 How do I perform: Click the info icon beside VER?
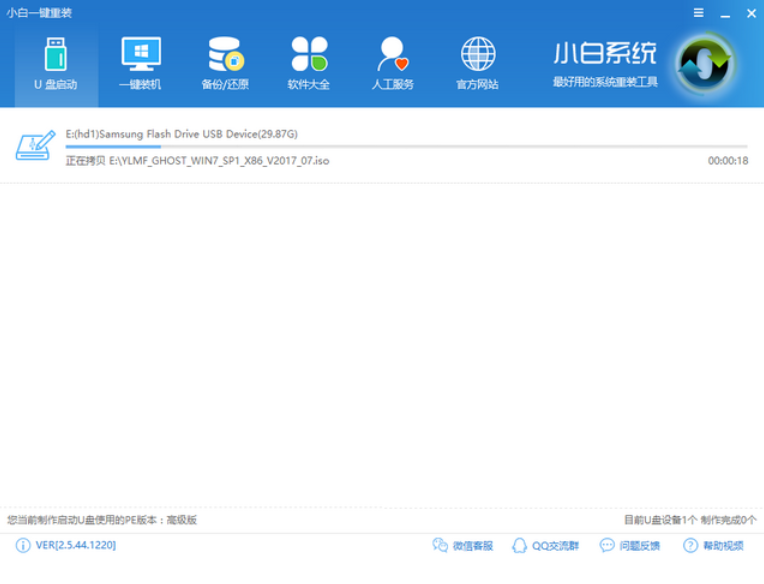tap(23, 545)
